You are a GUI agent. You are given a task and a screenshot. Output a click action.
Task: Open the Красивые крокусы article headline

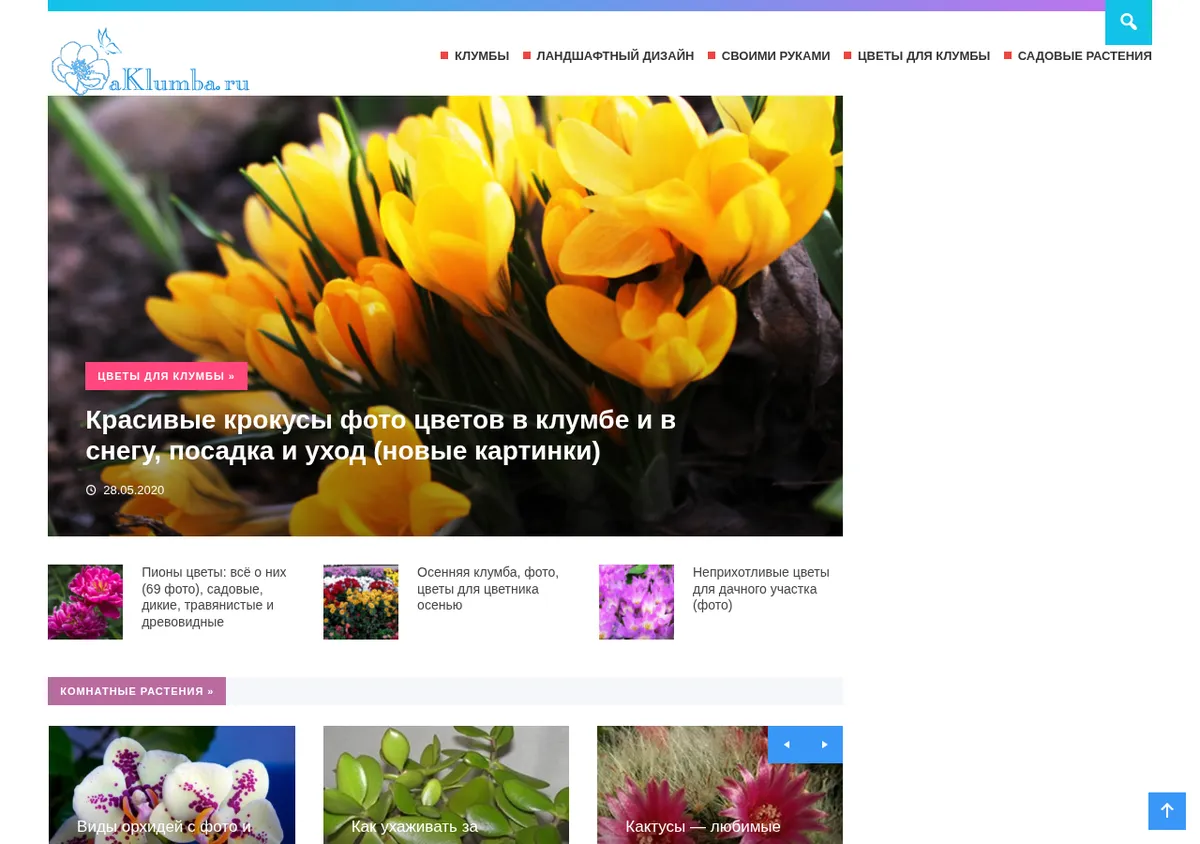(x=381, y=435)
